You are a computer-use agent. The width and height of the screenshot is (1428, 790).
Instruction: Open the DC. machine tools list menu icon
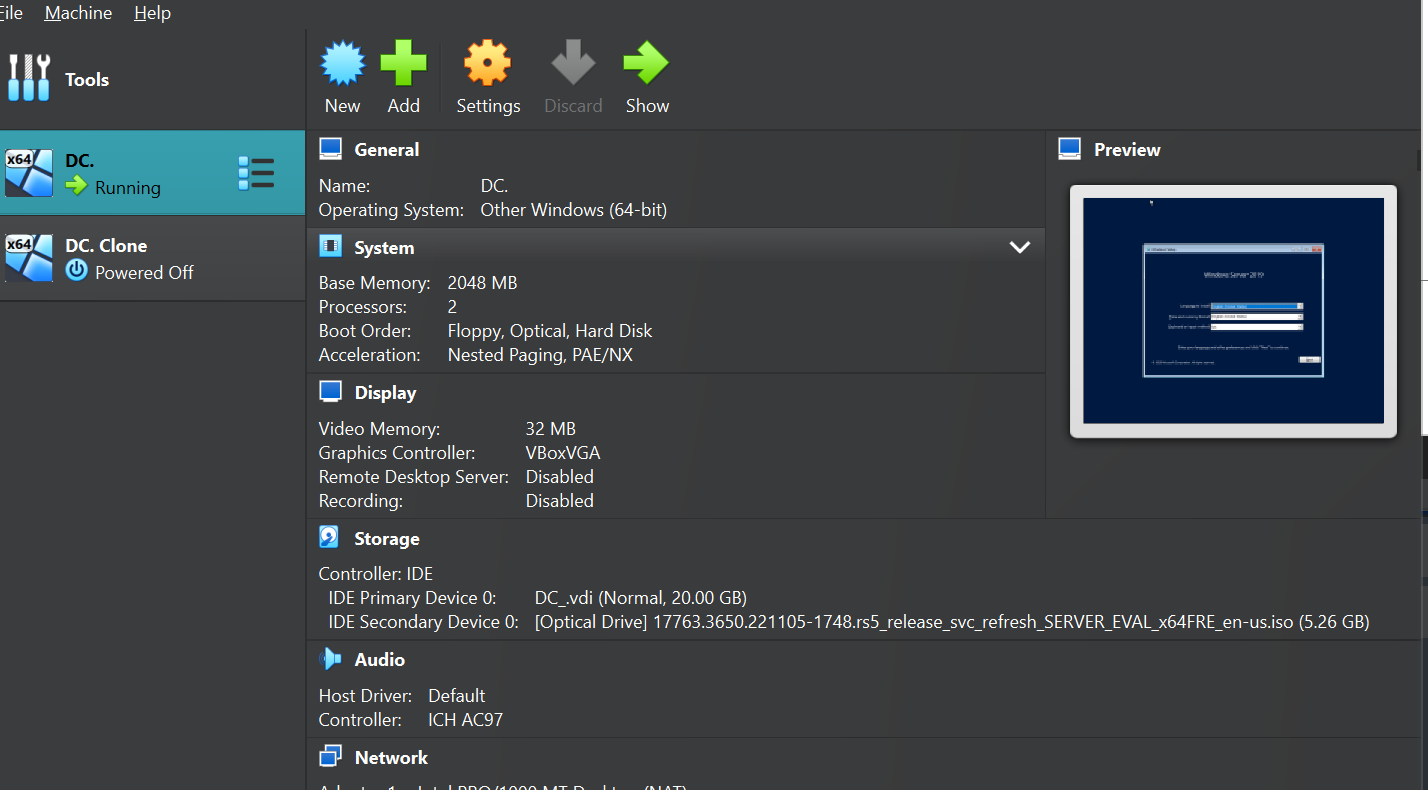(x=256, y=173)
